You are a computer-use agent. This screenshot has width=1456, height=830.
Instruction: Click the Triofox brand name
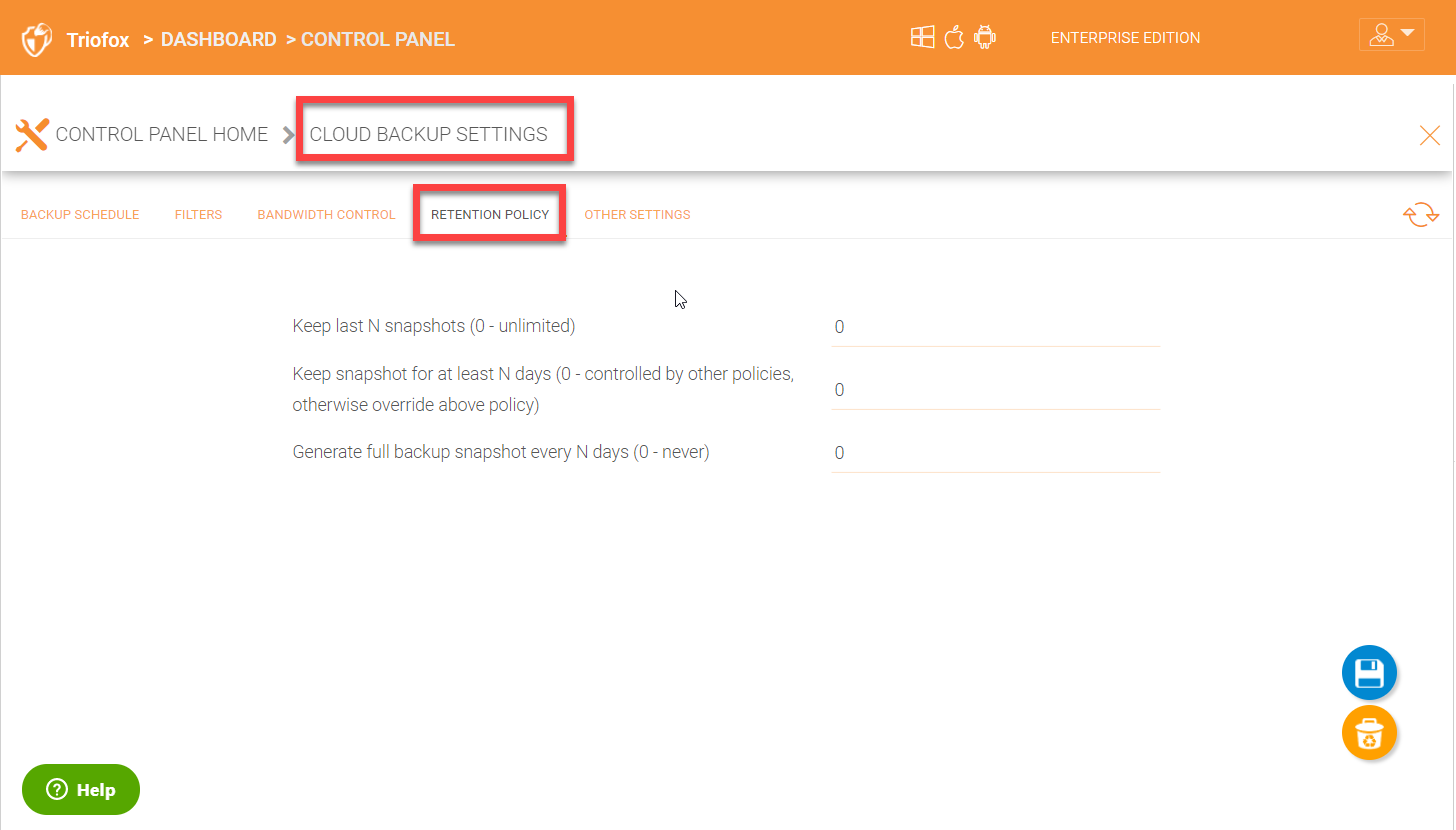pyautogui.click(x=98, y=40)
